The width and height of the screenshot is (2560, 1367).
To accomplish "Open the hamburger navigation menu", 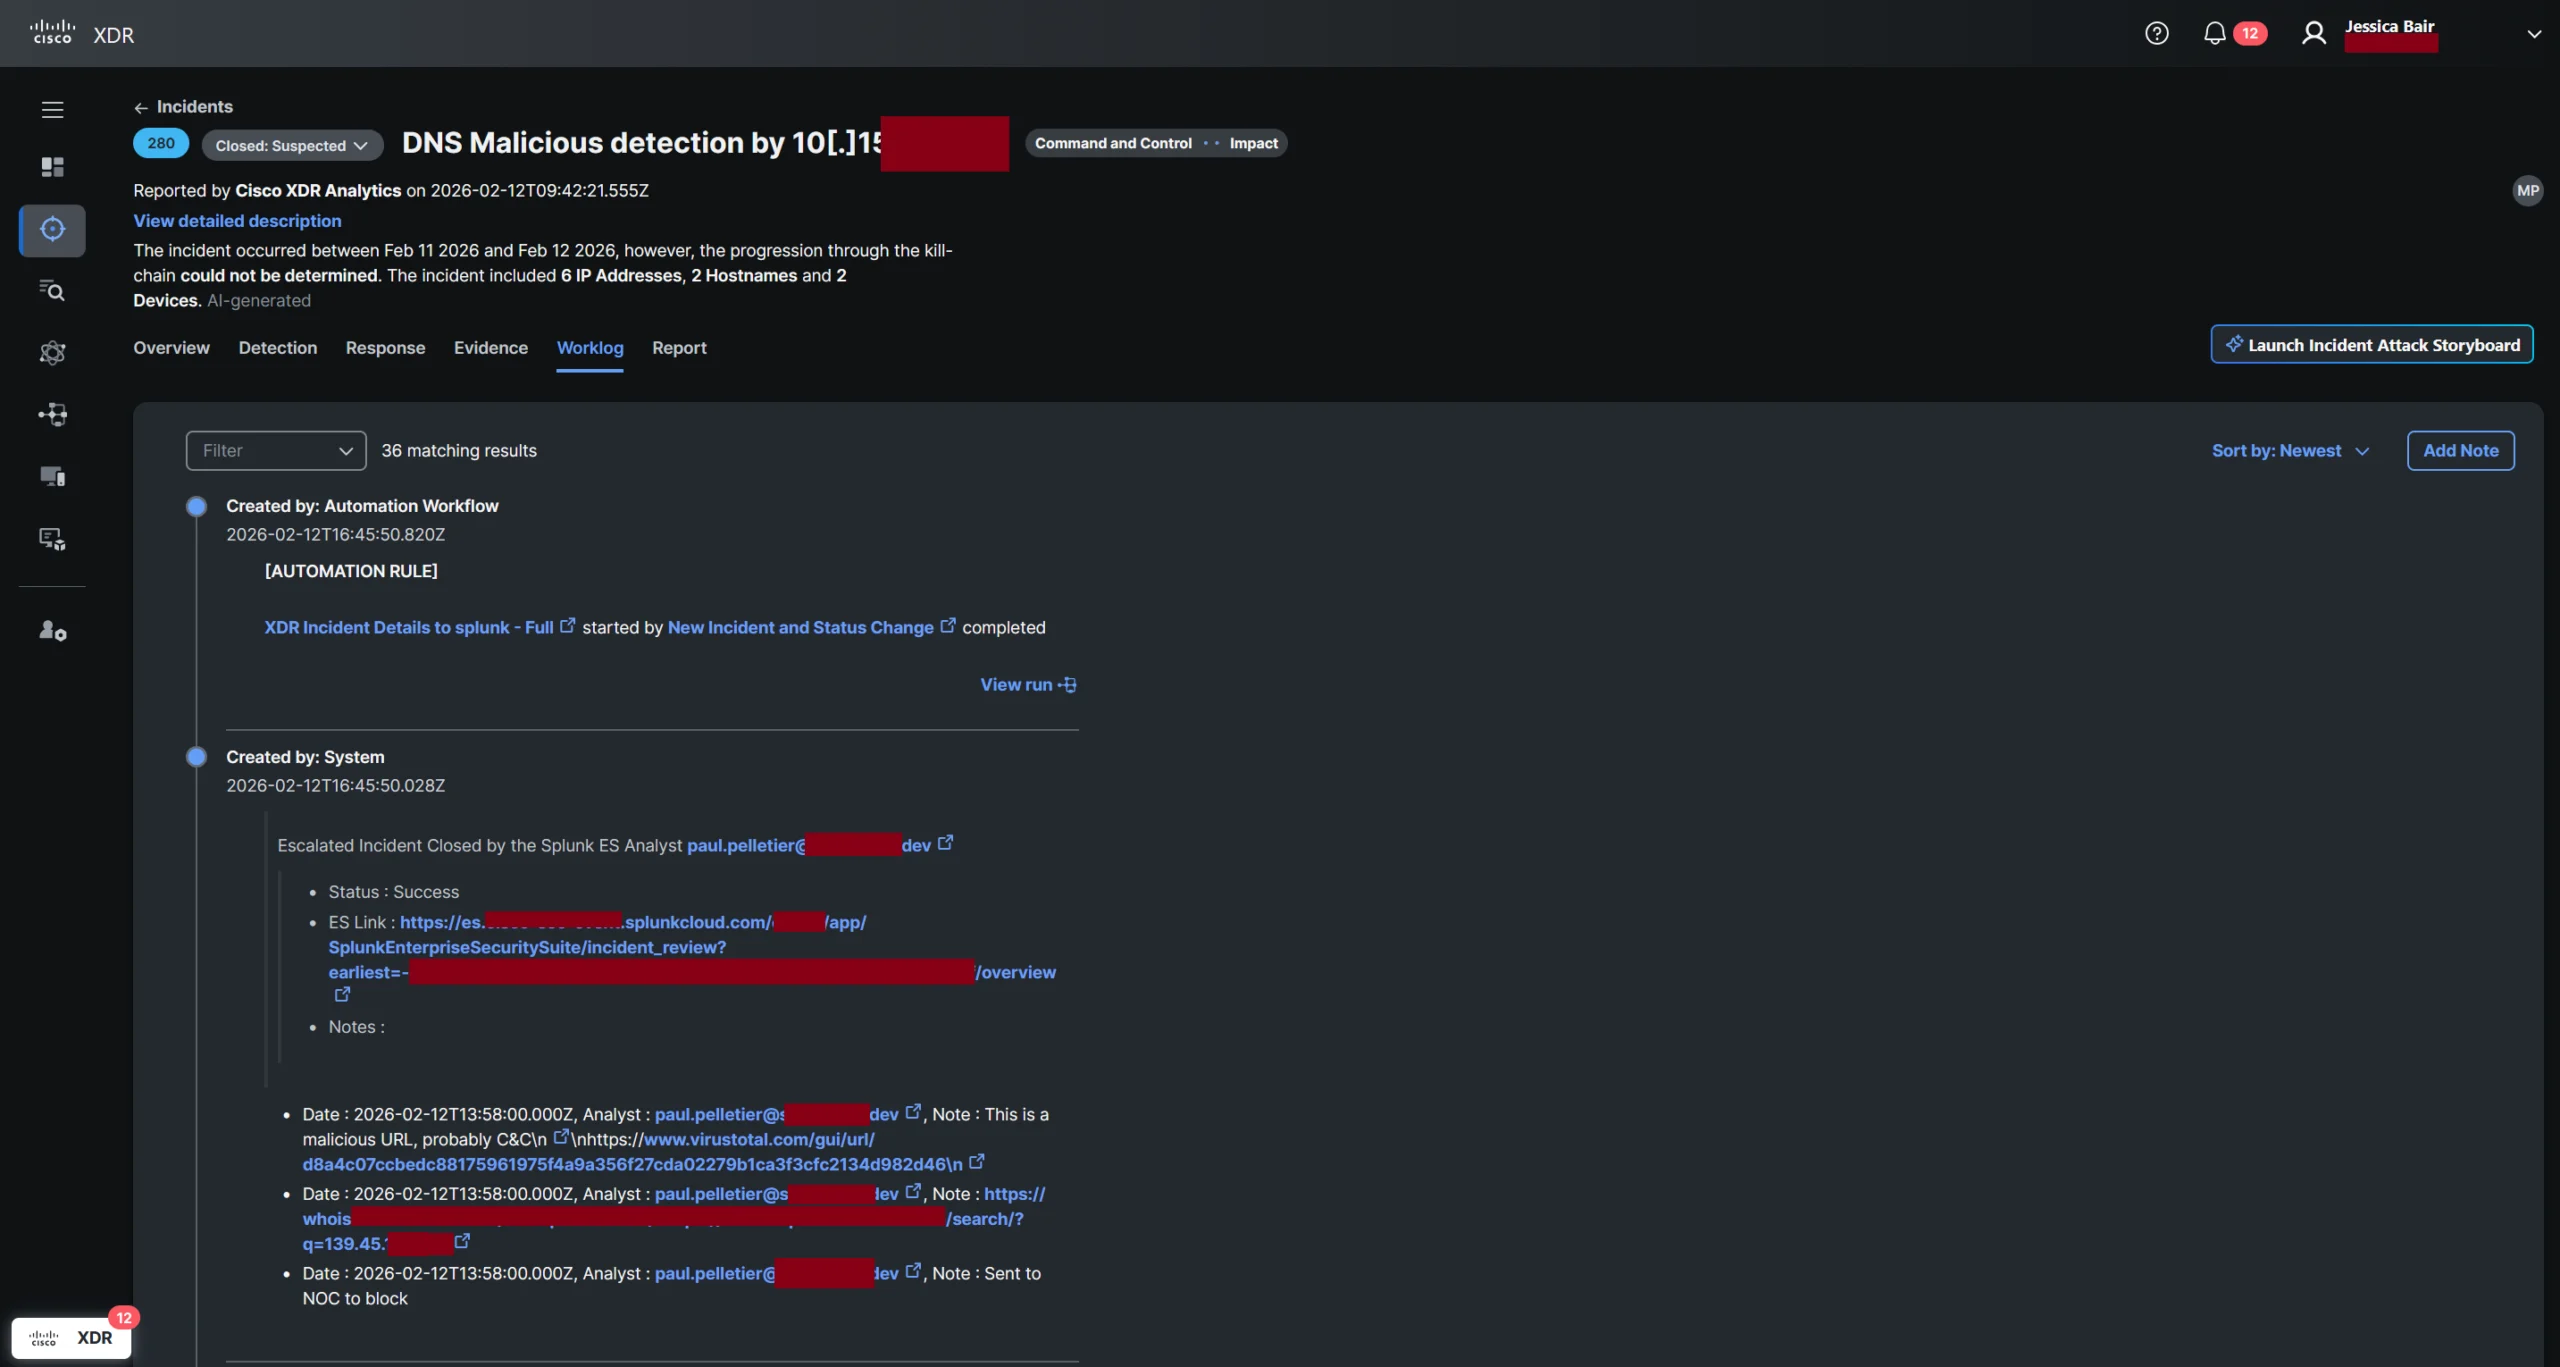I will click(52, 110).
